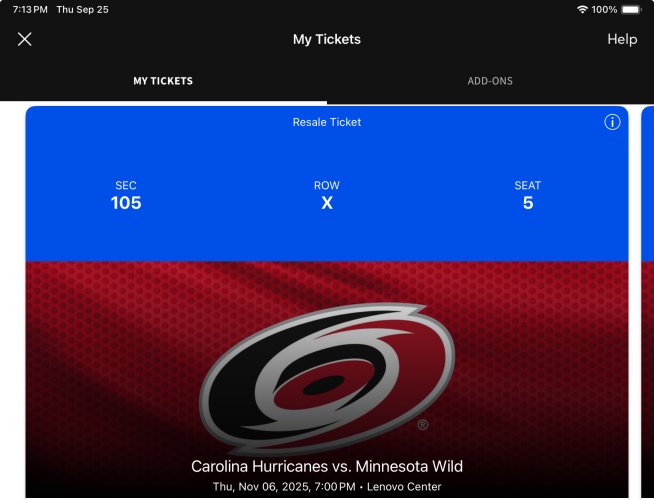Tap the My Tickets header title

[x=327, y=39]
